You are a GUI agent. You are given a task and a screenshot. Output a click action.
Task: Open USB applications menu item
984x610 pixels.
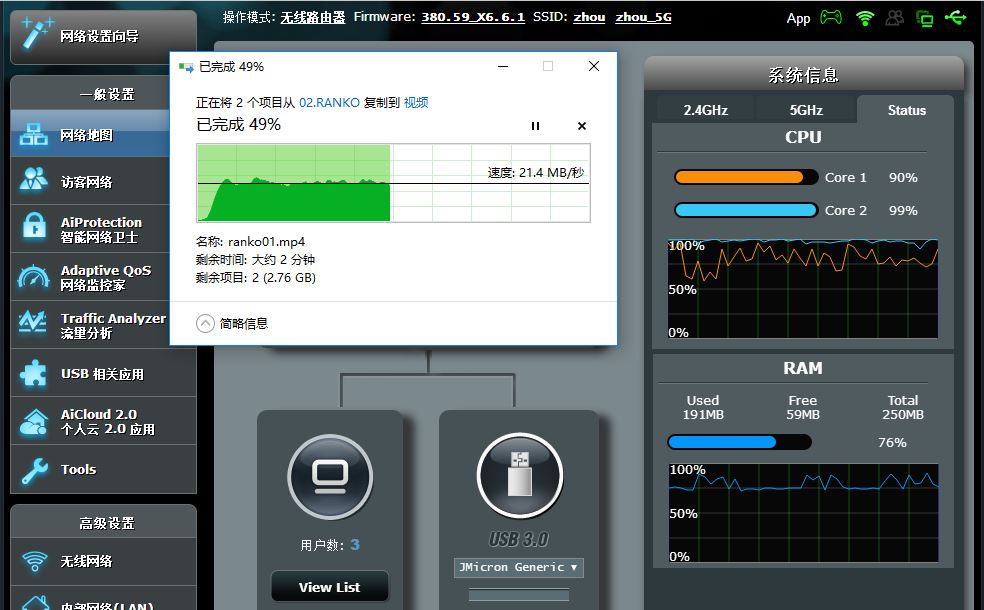point(104,373)
